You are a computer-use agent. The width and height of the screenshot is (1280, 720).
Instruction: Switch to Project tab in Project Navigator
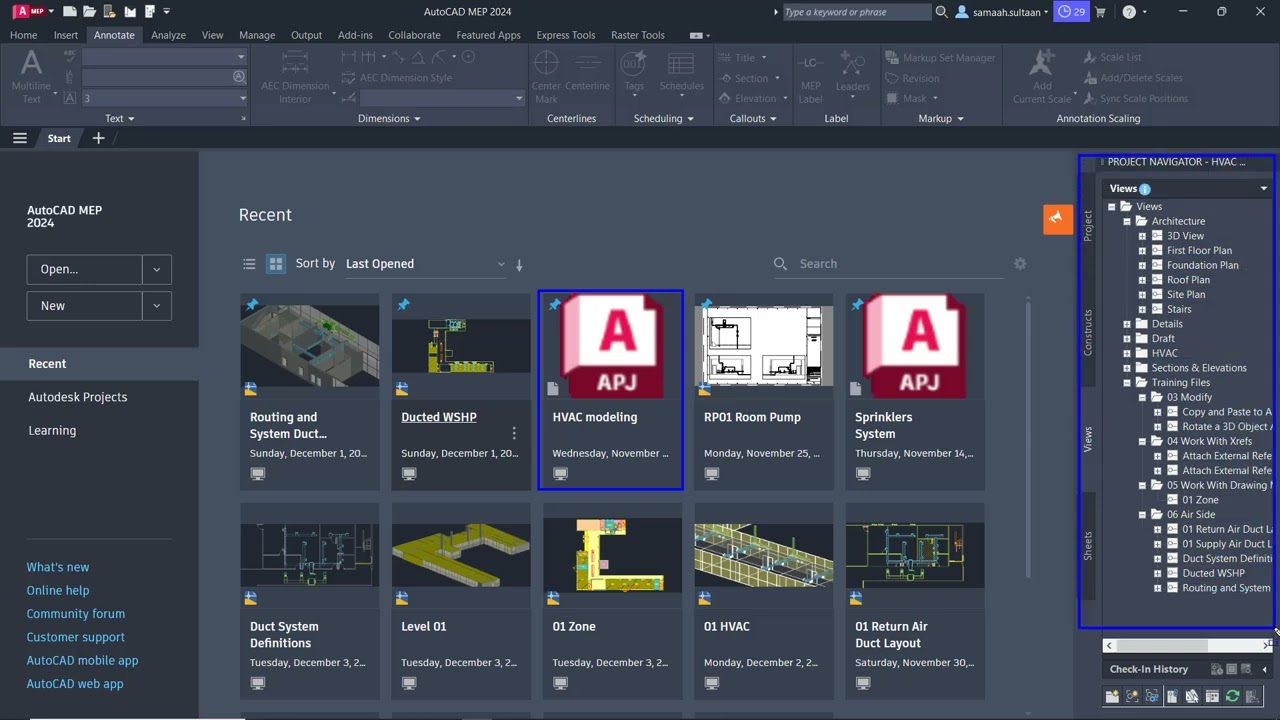click(x=1088, y=226)
